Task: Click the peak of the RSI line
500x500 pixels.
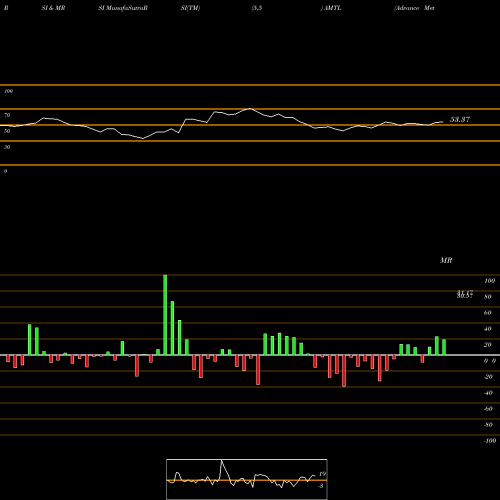Action: coord(249,109)
